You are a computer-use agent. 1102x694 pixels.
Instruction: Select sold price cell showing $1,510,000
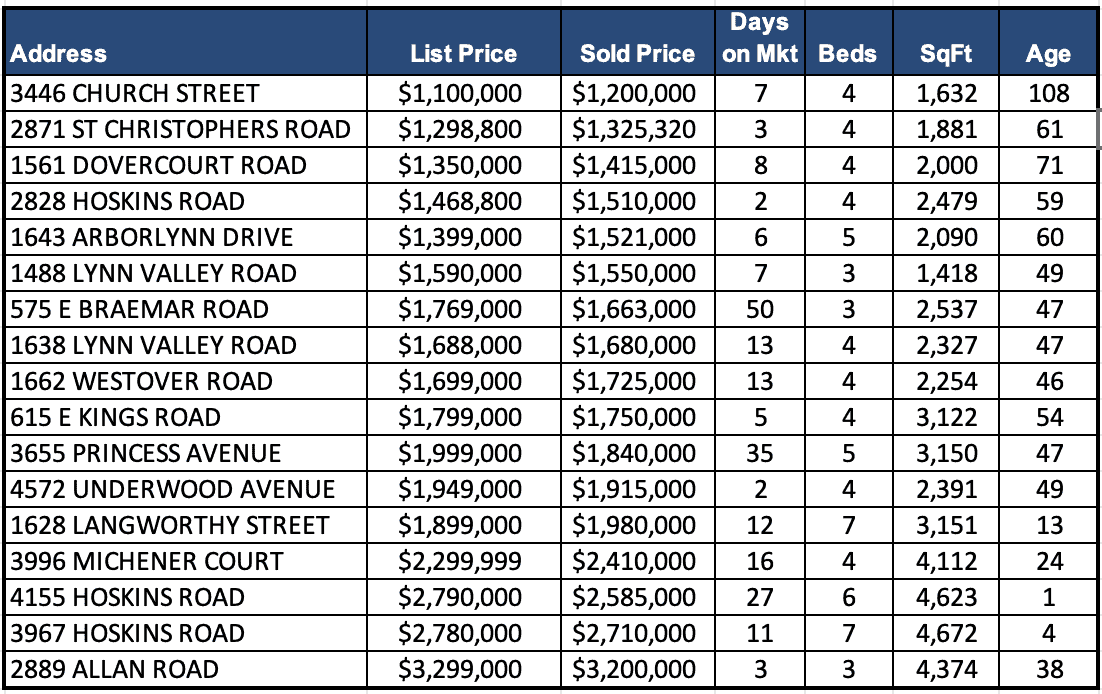[x=634, y=202]
